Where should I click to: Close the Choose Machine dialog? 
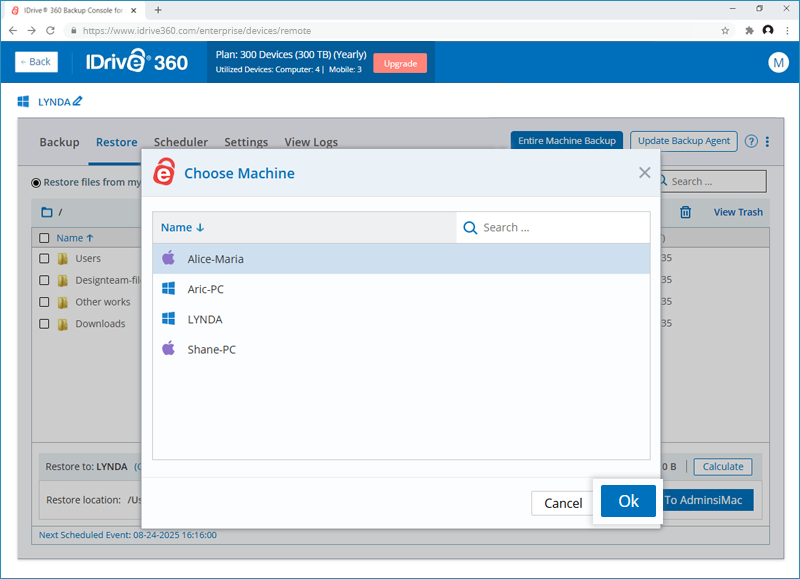pyautogui.click(x=645, y=173)
